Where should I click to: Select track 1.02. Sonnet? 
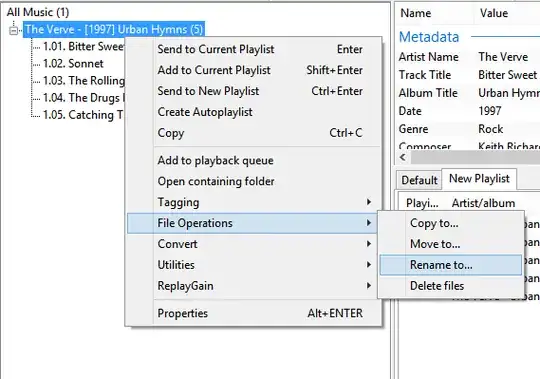73,63
